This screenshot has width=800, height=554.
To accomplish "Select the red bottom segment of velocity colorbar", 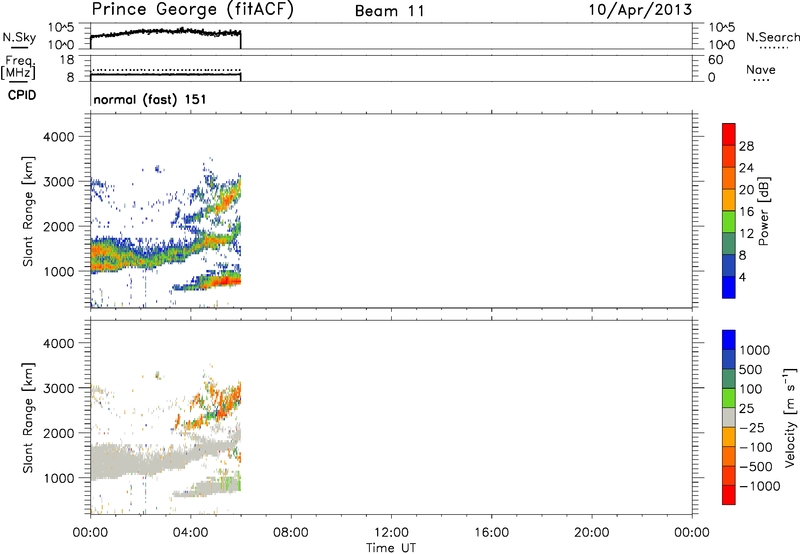I will [729, 495].
